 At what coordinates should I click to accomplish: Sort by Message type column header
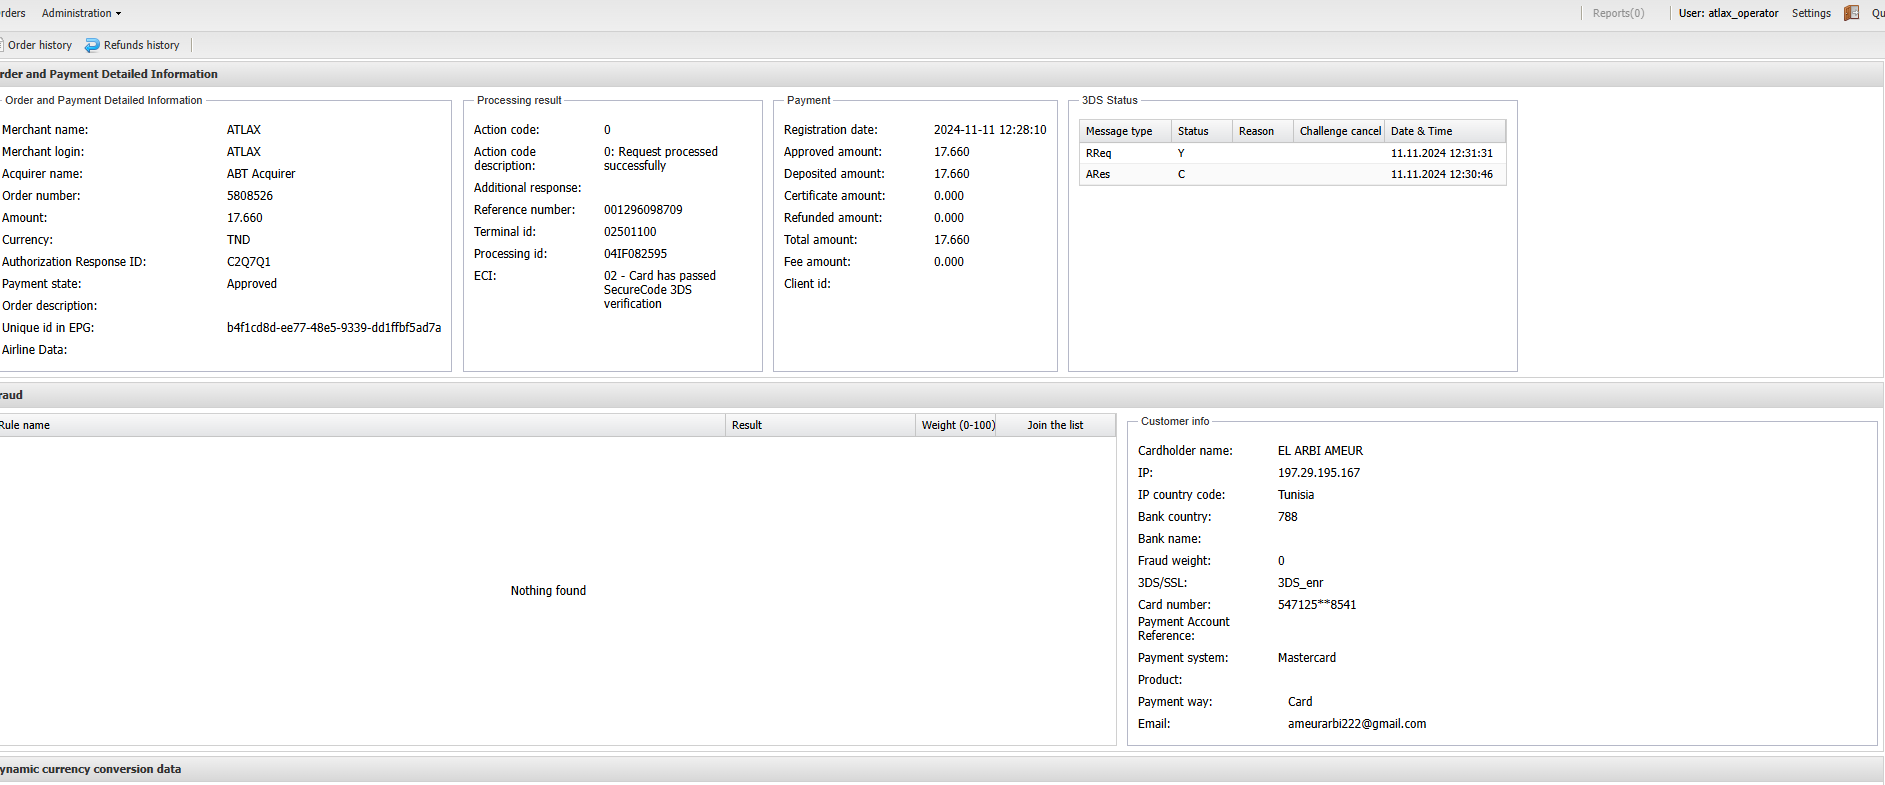point(1119,131)
